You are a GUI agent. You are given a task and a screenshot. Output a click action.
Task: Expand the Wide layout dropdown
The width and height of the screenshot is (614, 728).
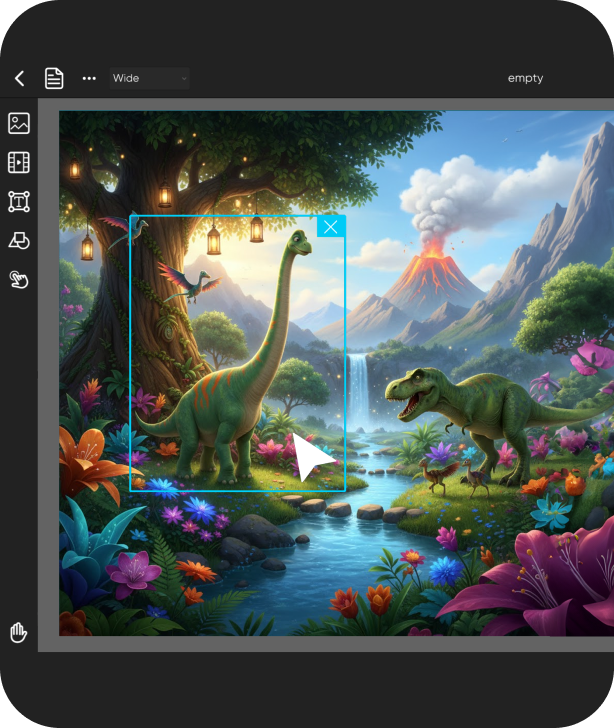click(x=150, y=78)
